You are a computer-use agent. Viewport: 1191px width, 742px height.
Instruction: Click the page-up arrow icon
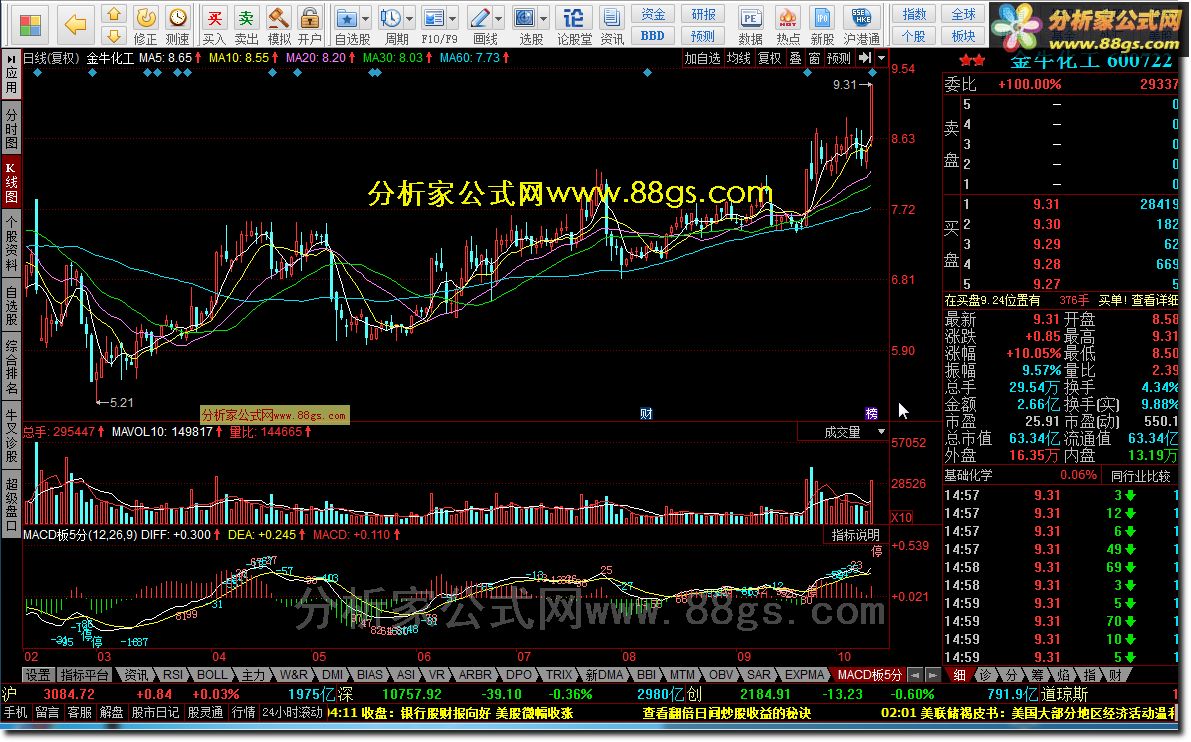(114, 14)
